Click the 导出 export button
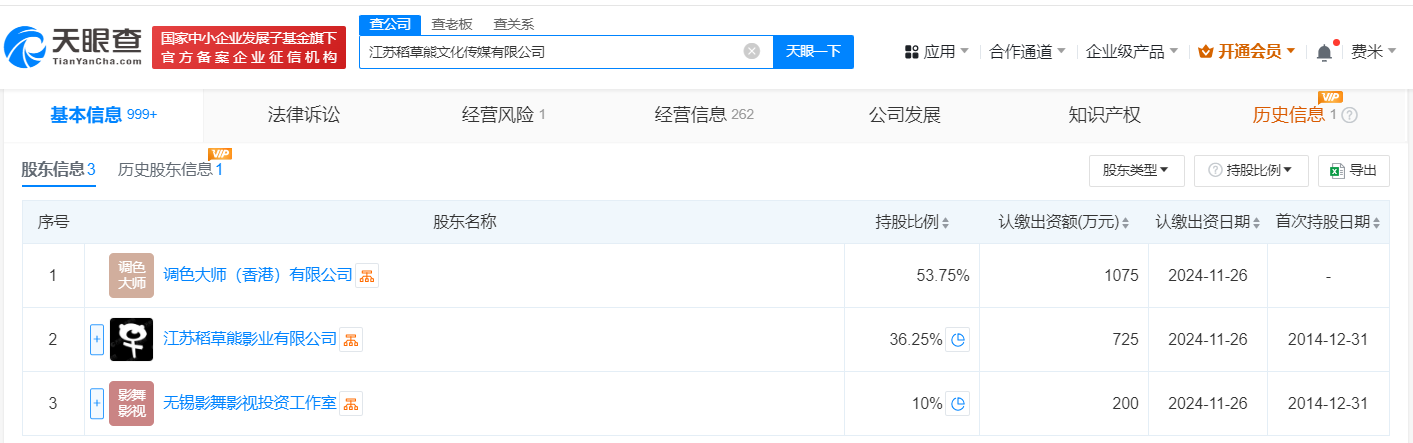 pyautogui.click(x=1354, y=171)
